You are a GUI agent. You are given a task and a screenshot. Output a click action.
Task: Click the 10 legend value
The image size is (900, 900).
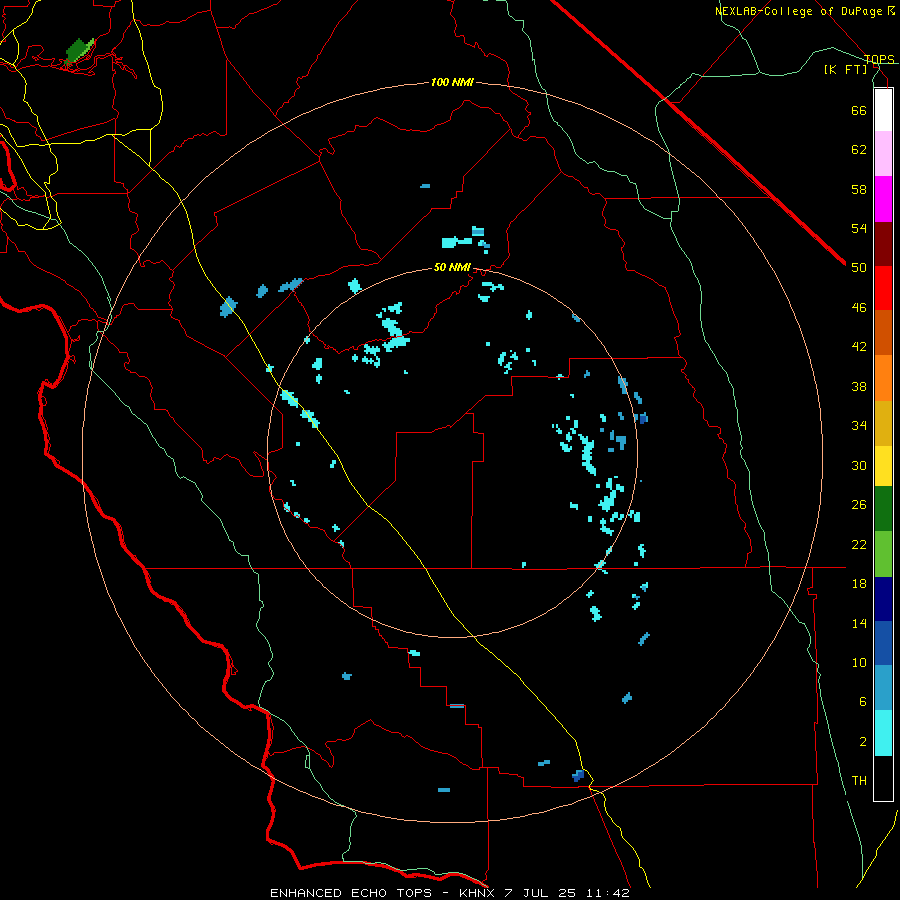tap(859, 662)
